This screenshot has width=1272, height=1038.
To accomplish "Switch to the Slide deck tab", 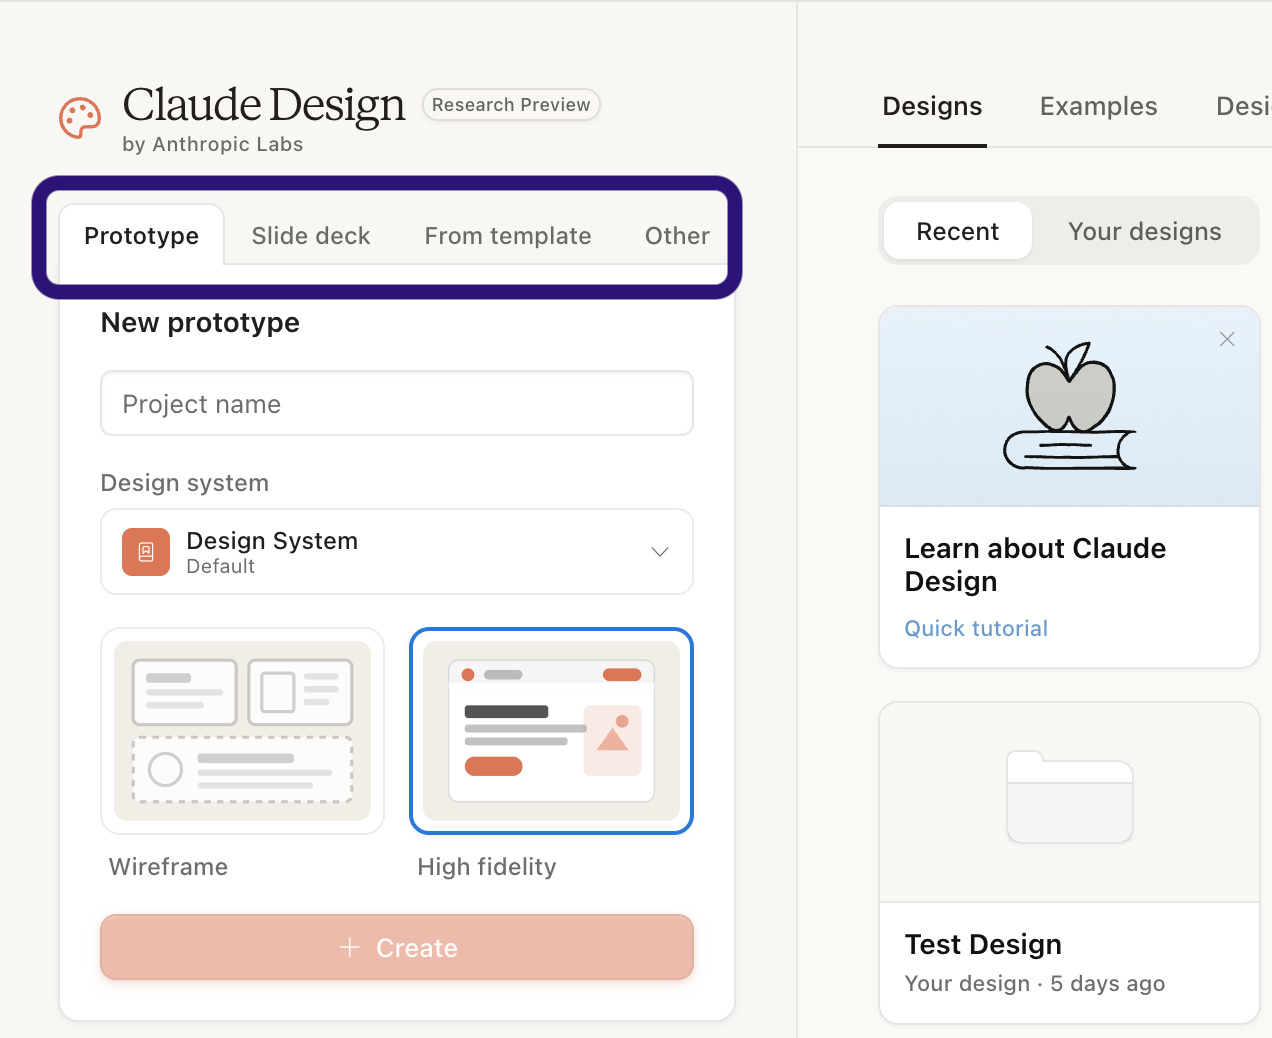I will pos(311,236).
